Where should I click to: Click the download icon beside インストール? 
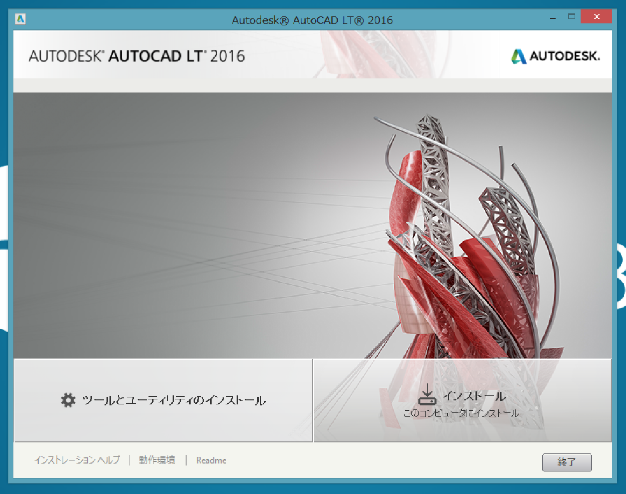tap(427, 394)
